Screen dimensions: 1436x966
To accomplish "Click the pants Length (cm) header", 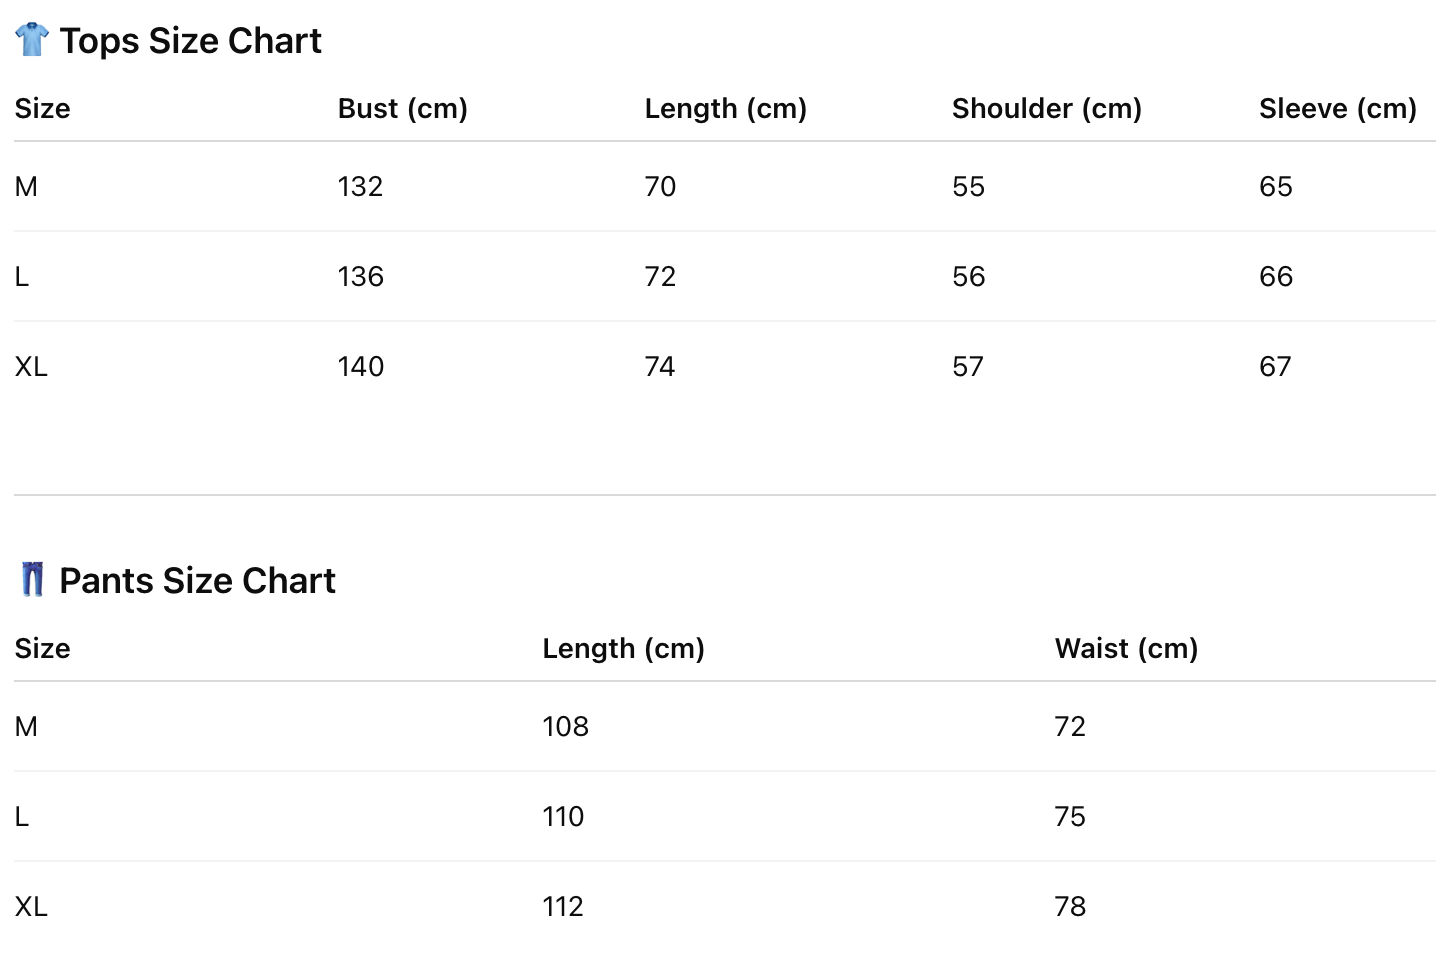I will pos(623,648).
